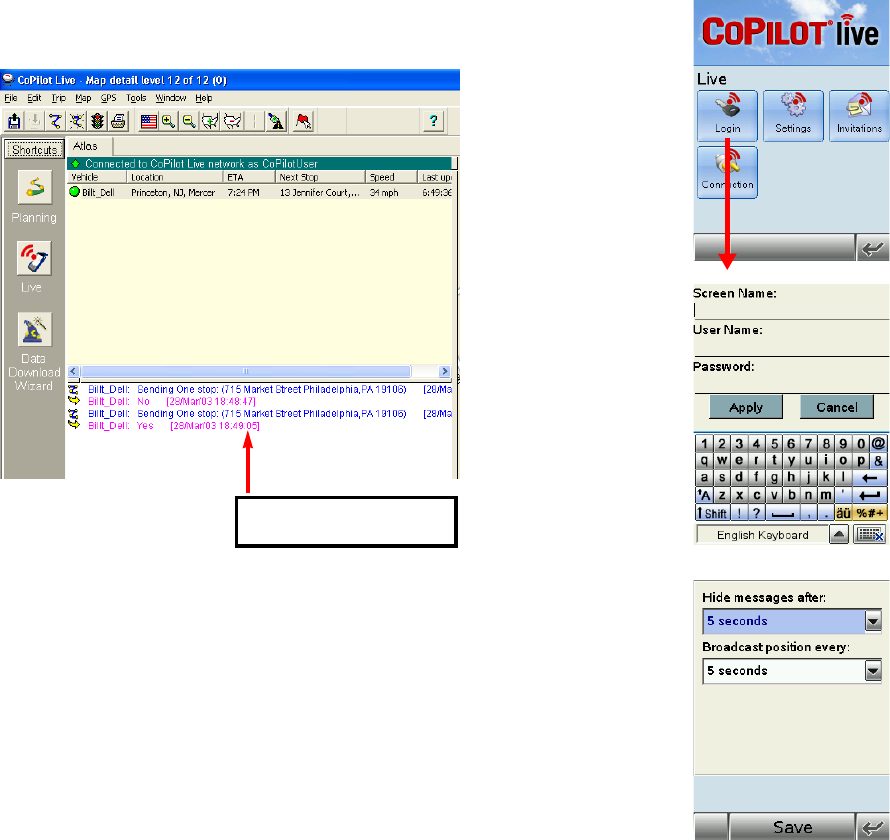The width and height of the screenshot is (890, 840).
Task: Tap the back arrow beside the Save button
Action: point(872,827)
